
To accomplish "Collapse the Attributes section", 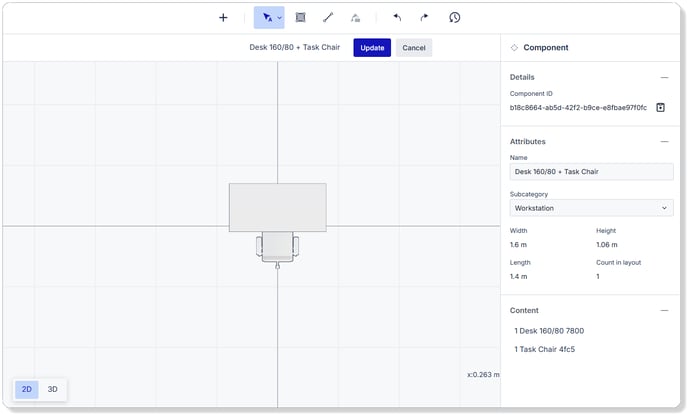I will tap(664, 142).
